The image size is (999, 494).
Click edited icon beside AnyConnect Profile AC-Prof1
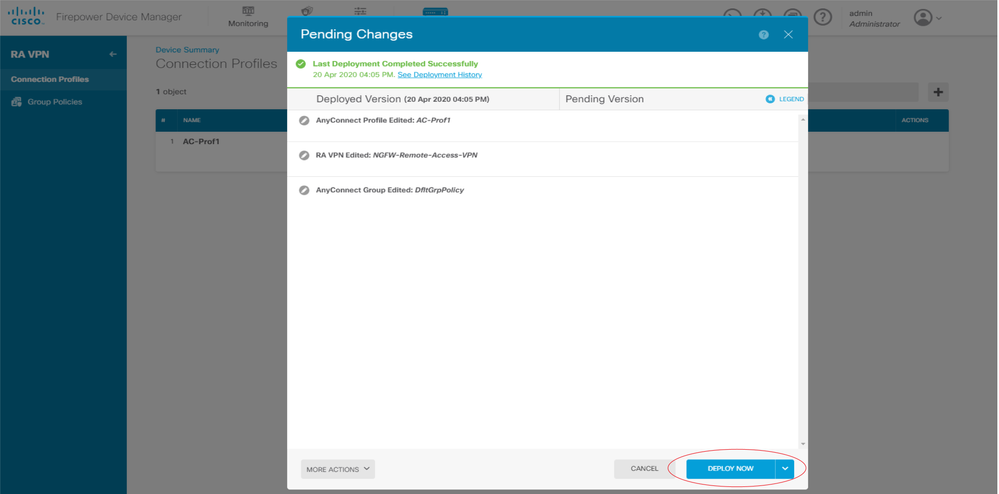[x=305, y=120]
